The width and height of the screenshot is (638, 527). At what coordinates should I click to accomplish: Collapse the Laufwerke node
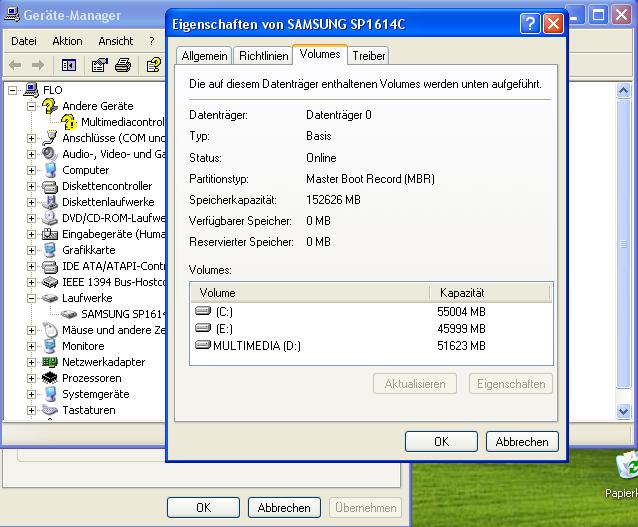(x=31, y=298)
